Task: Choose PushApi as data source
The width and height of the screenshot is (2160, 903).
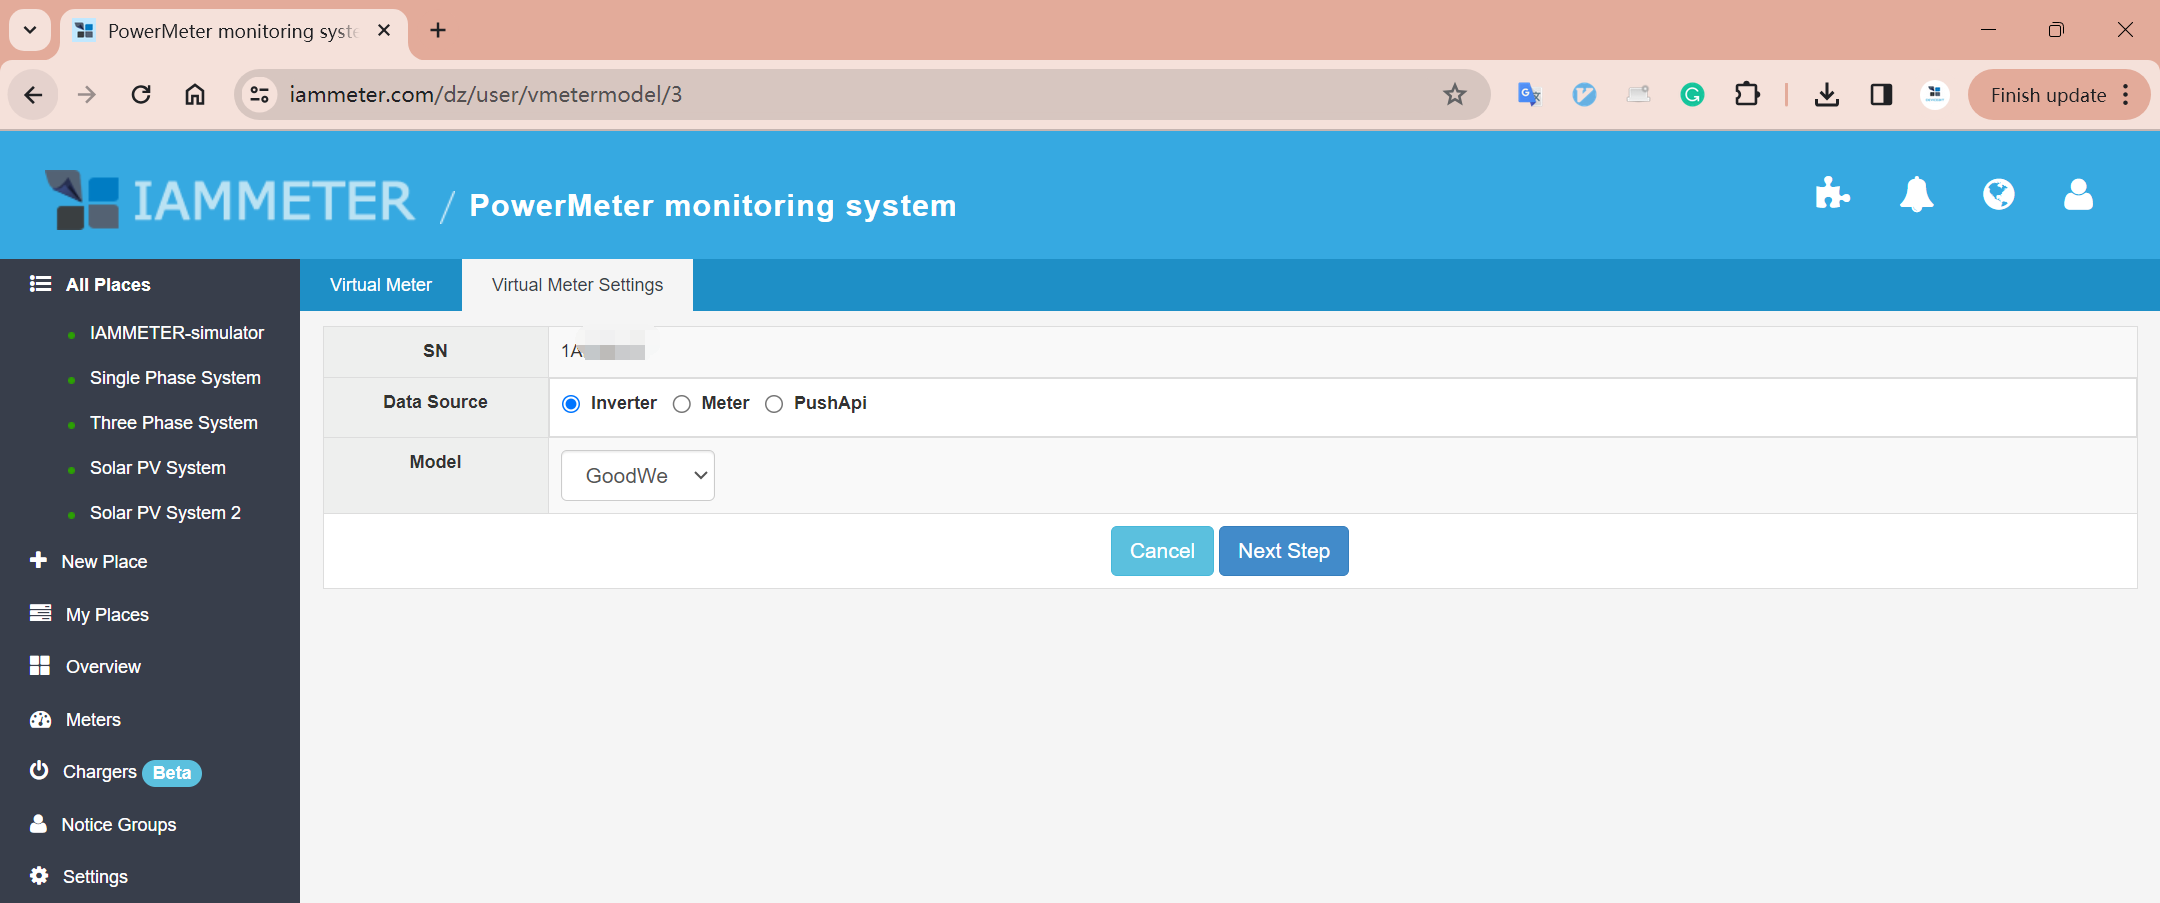Action: pyautogui.click(x=774, y=404)
